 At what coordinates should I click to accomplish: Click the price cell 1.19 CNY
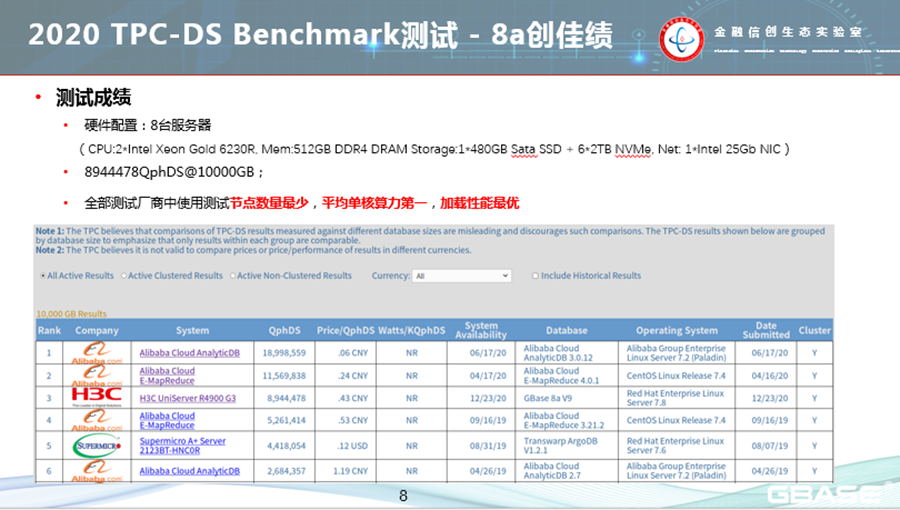click(351, 471)
